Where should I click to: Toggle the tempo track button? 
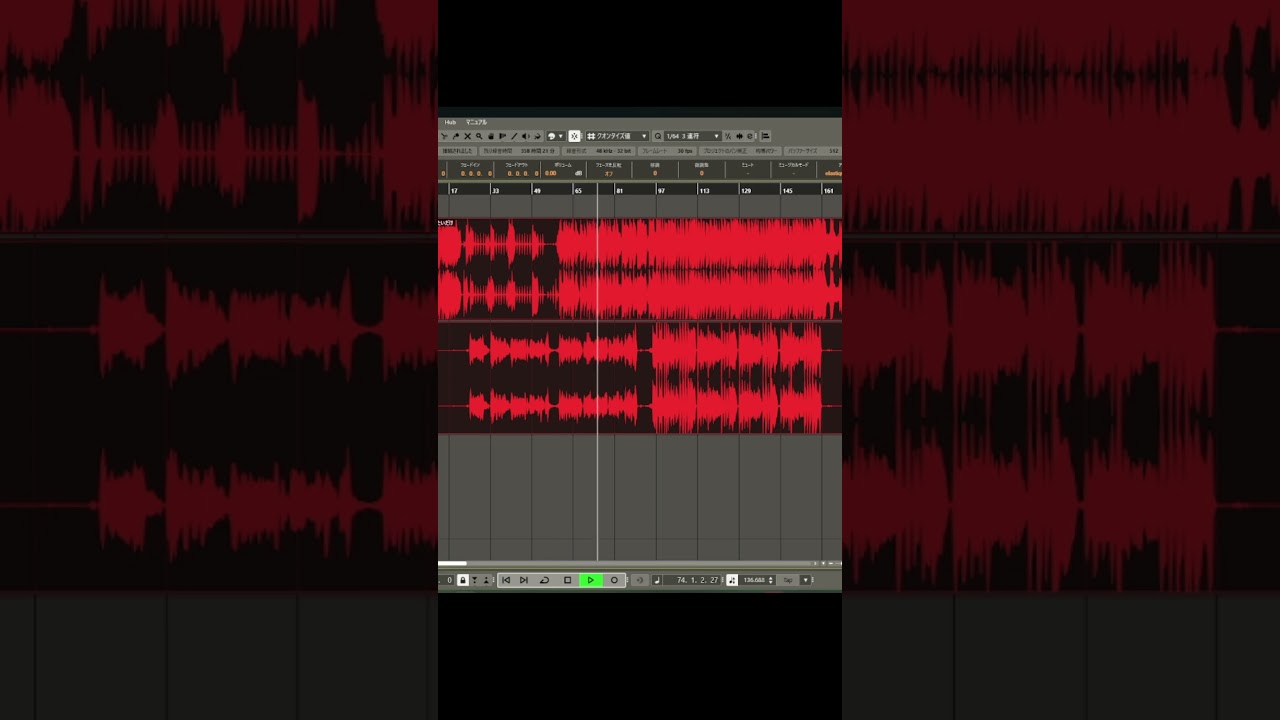[x=732, y=580]
